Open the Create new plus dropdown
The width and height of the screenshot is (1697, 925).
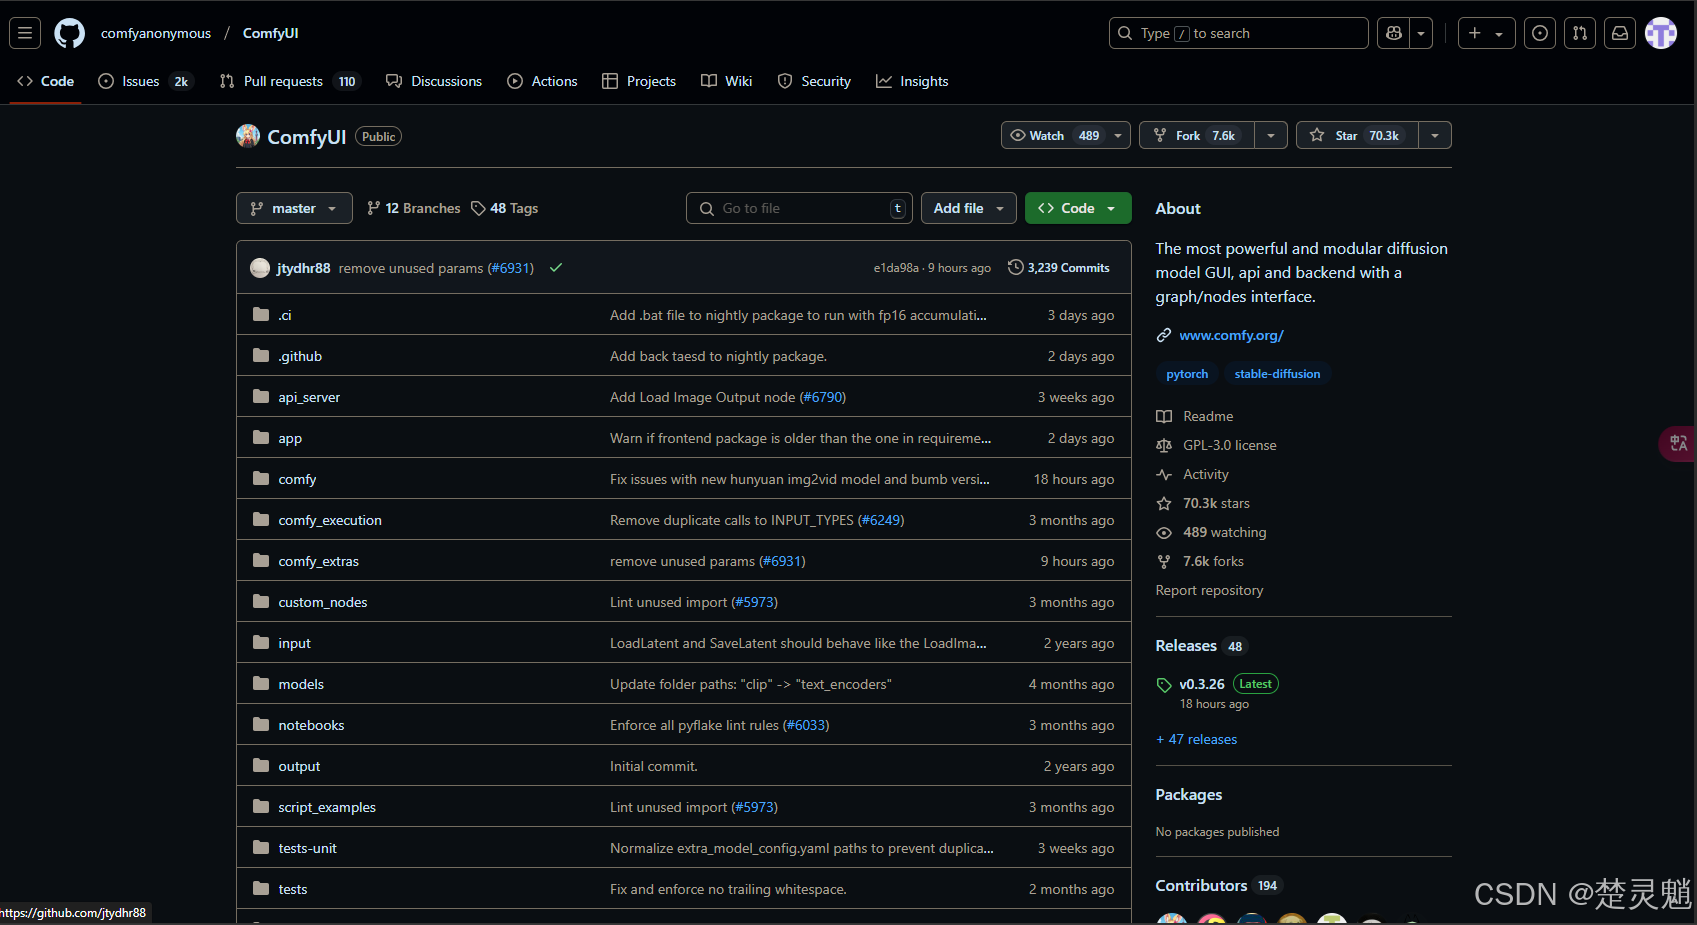pos(1486,33)
